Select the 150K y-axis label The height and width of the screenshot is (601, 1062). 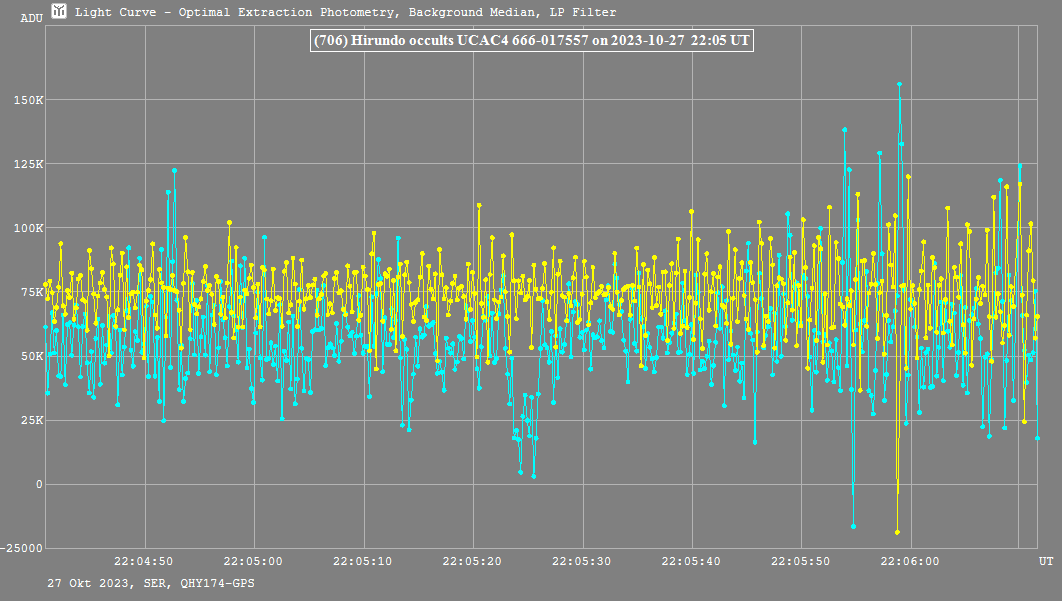click(27, 100)
